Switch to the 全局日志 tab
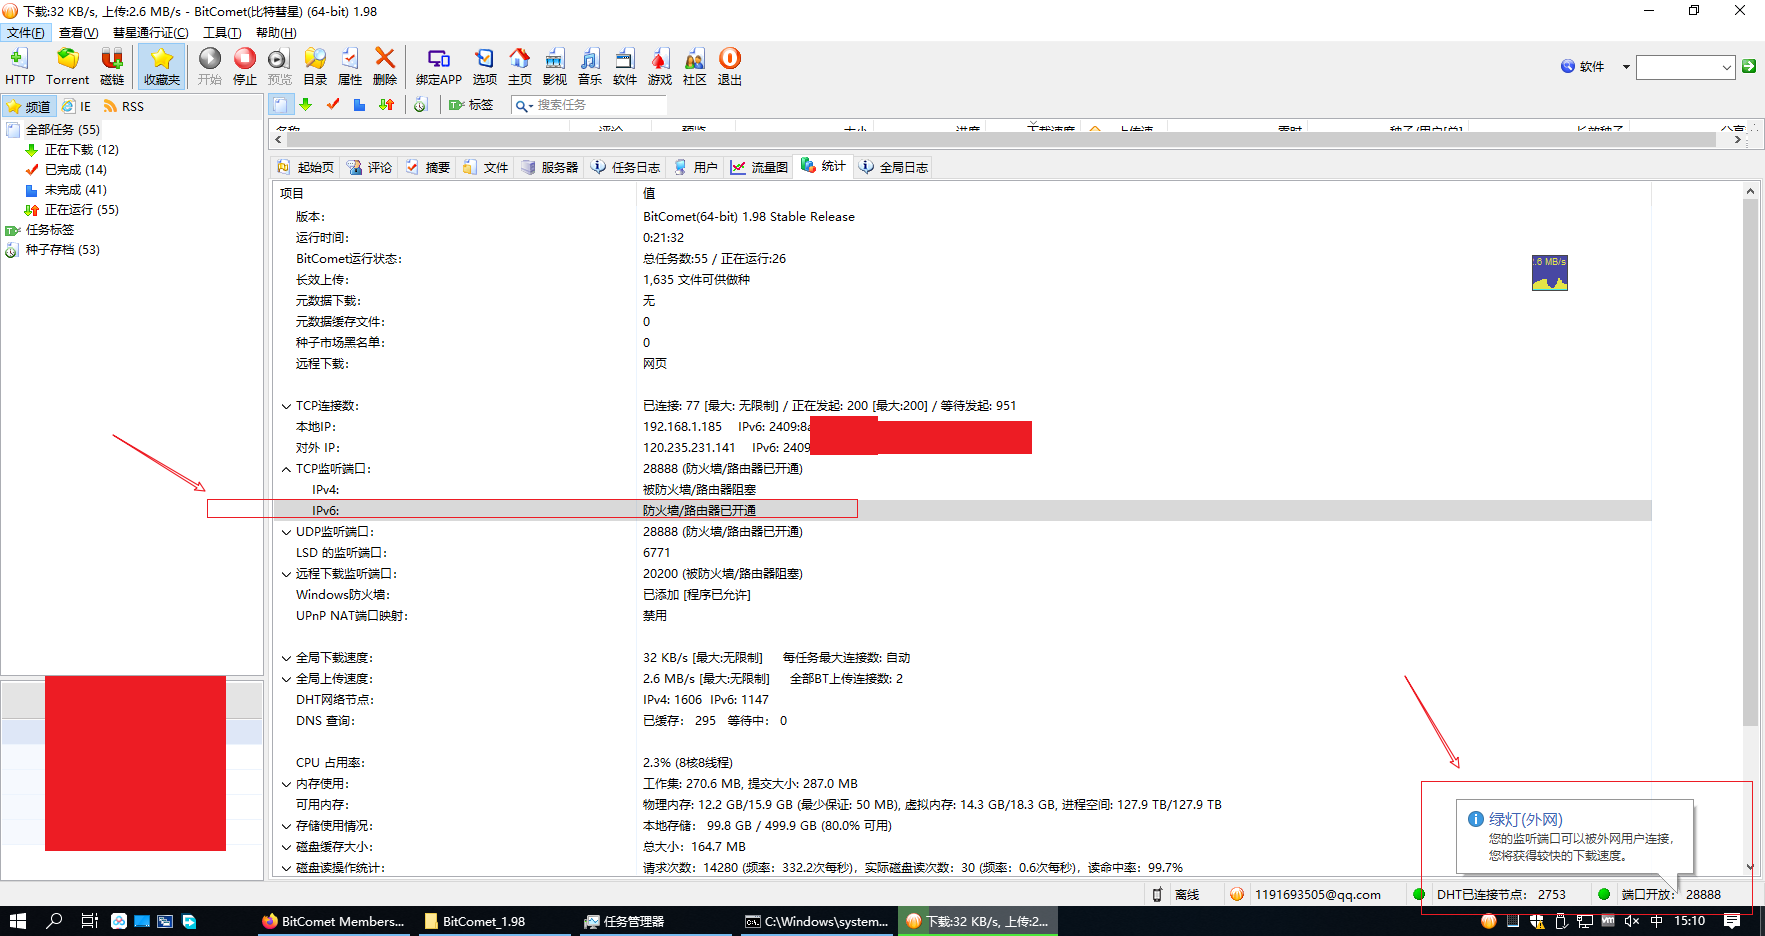The width and height of the screenshot is (1765, 936). (x=893, y=167)
